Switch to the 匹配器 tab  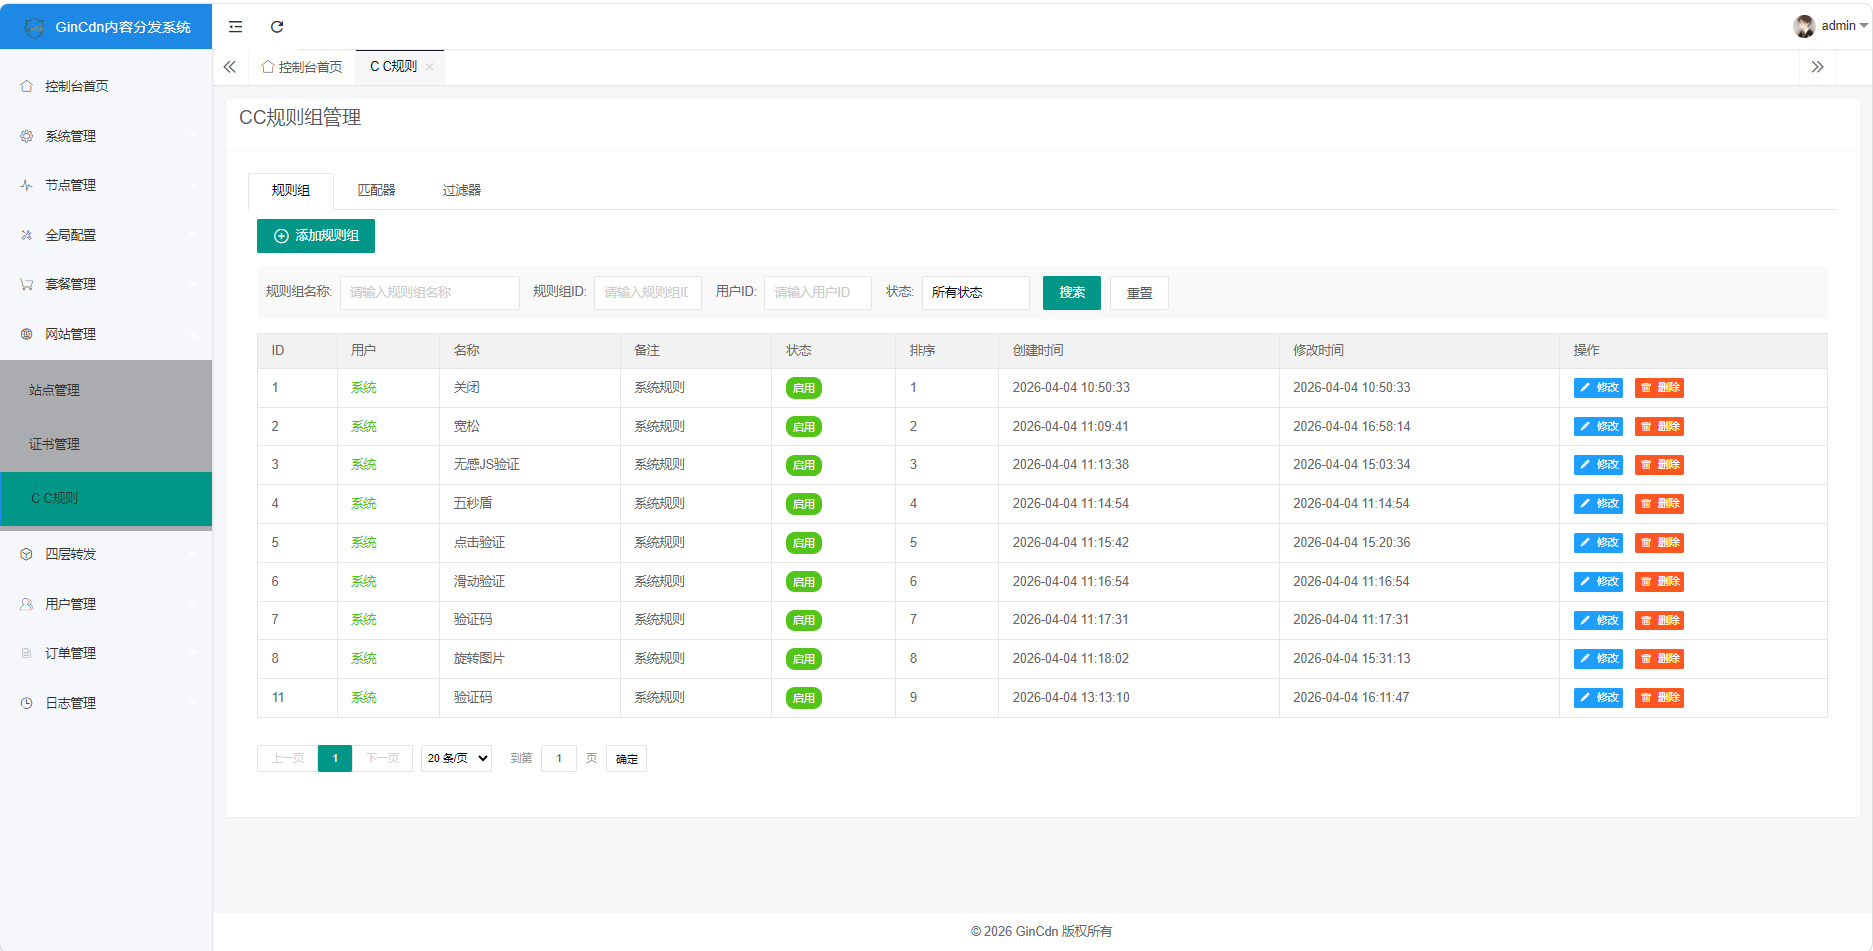(x=376, y=190)
